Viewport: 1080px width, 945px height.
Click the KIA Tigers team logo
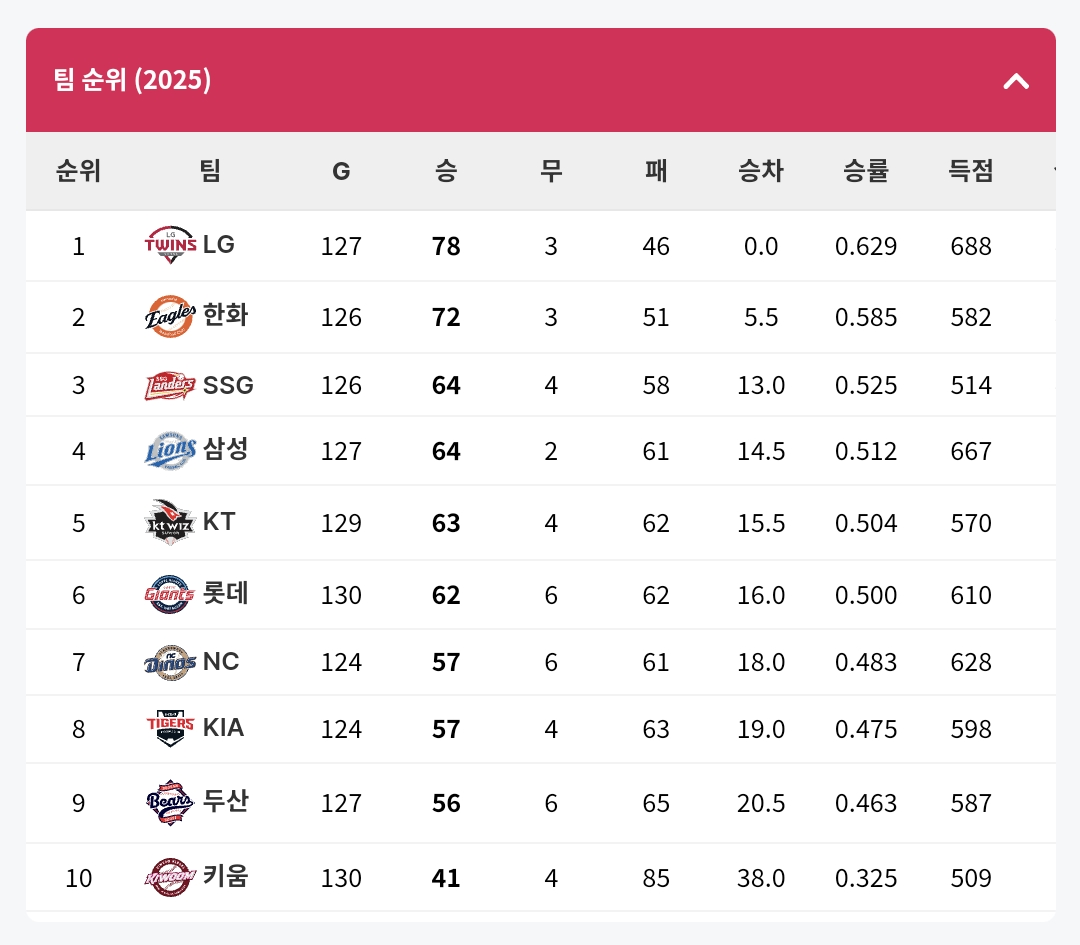(171, 728)
